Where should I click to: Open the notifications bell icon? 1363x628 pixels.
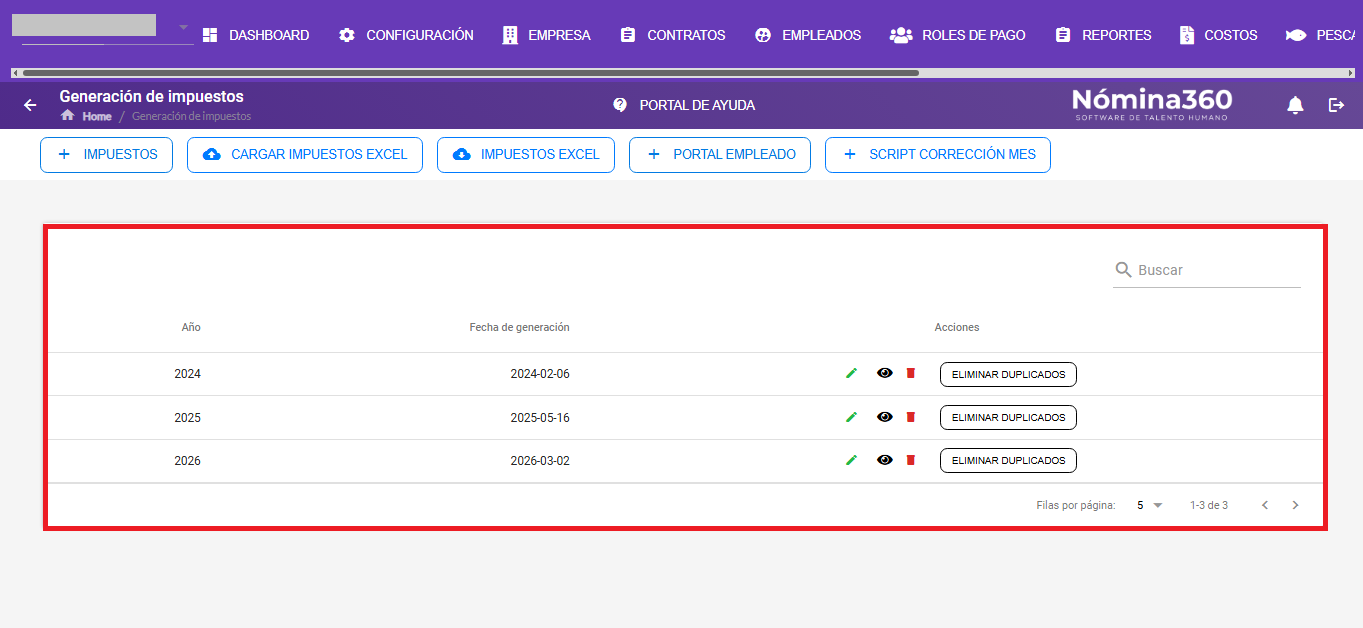(1296, 105)
